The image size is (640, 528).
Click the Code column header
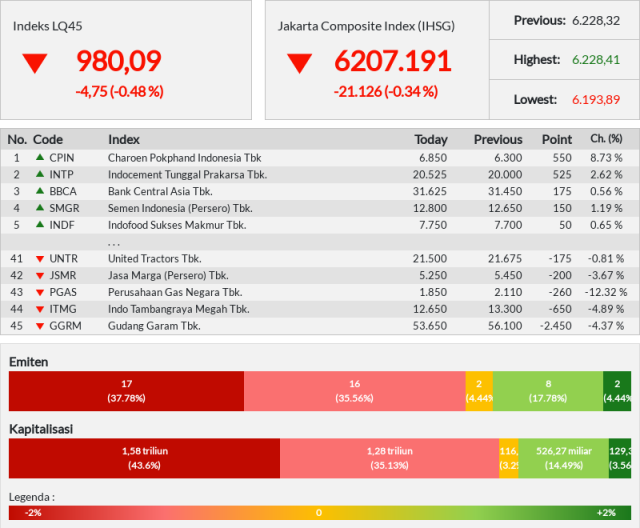click(x=48, y=139)
